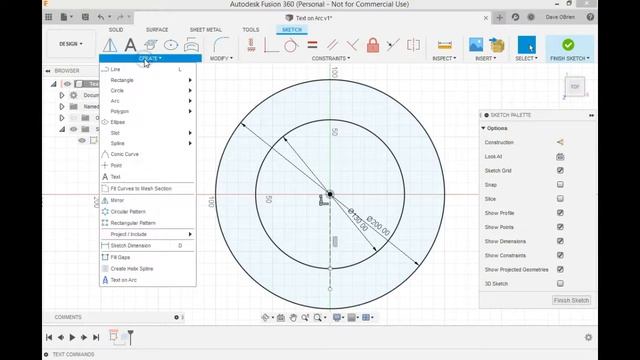The height and width of the screenshot is (360, 640).
Task: Click the timeline settings gear icon
Action: pyautogui.click(x=588, y=338)
